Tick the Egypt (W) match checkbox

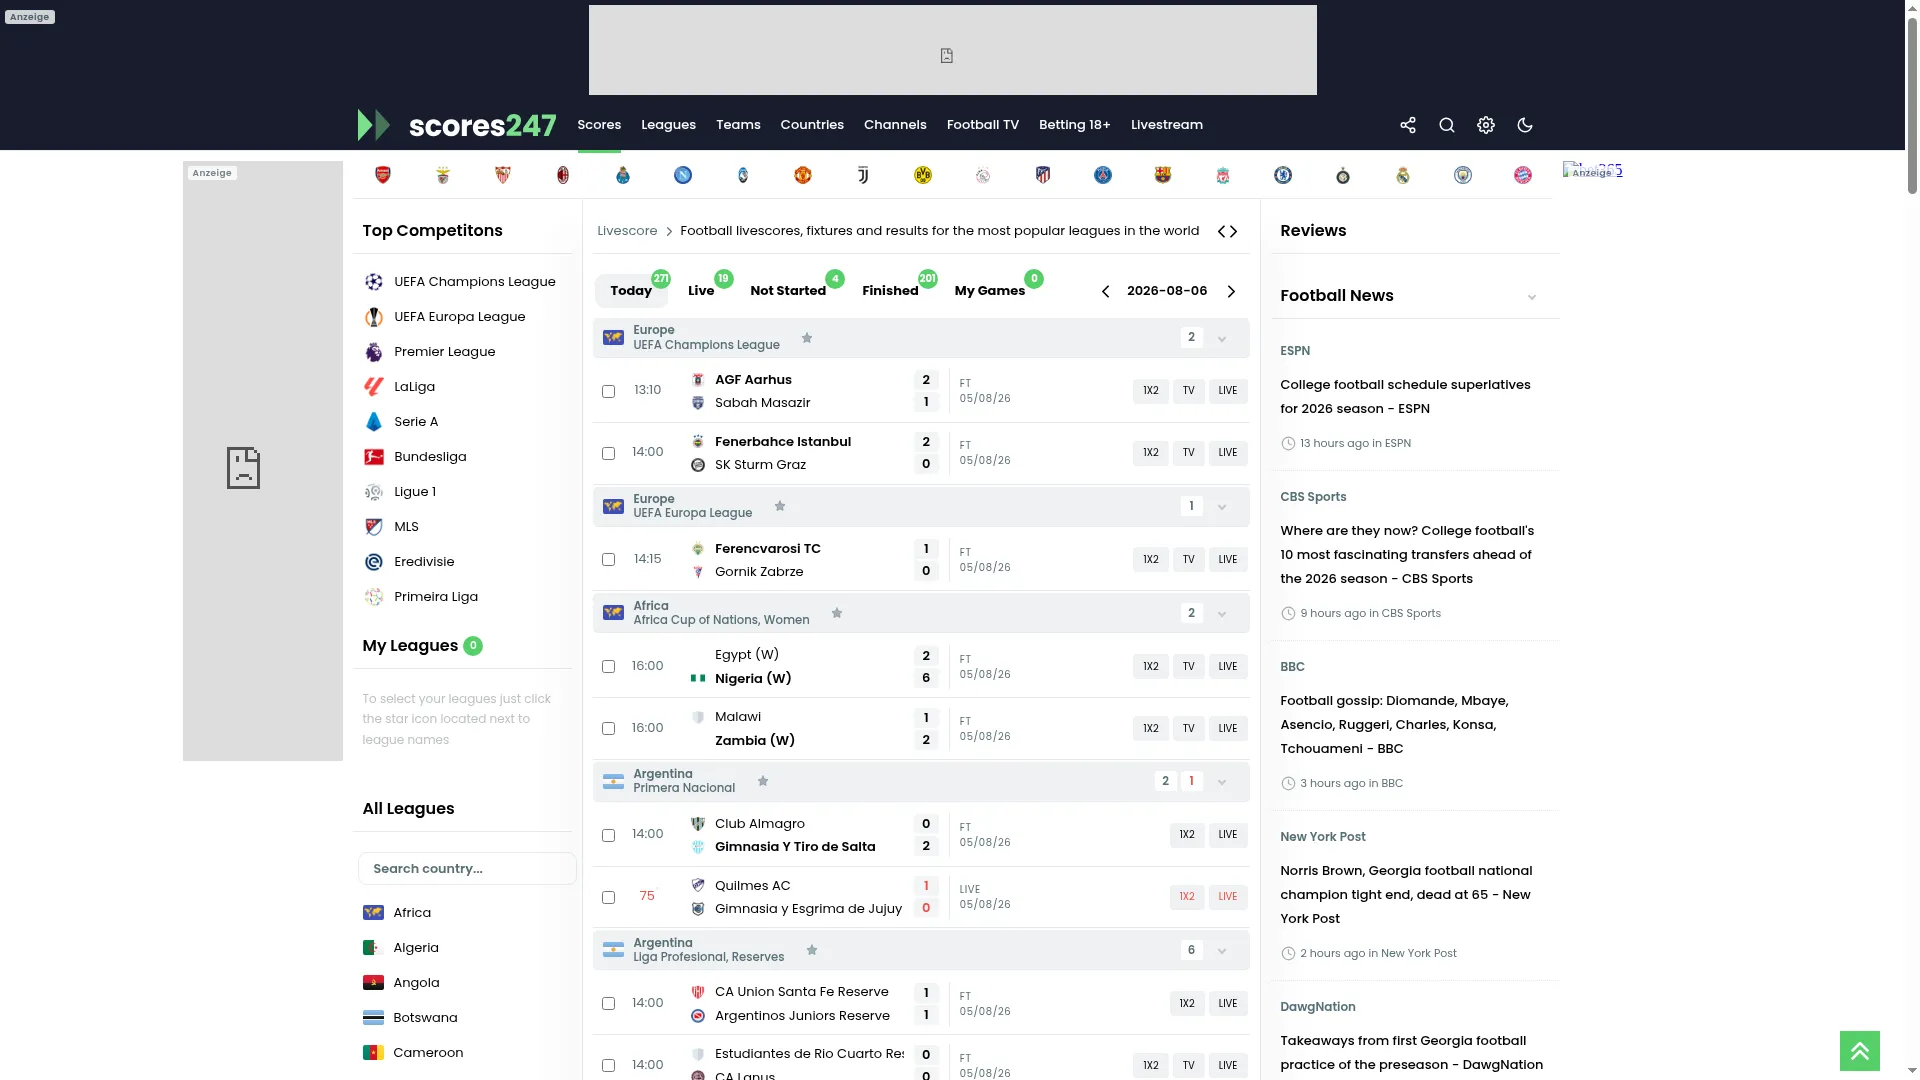click(608, 667)
